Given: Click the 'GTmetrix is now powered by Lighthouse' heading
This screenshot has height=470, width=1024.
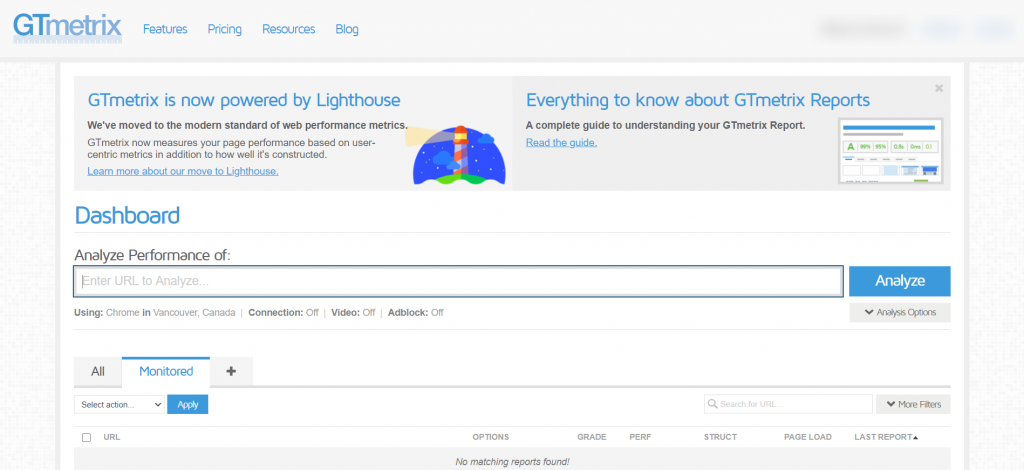Looking at the screenshot, I should click(244, 101).
